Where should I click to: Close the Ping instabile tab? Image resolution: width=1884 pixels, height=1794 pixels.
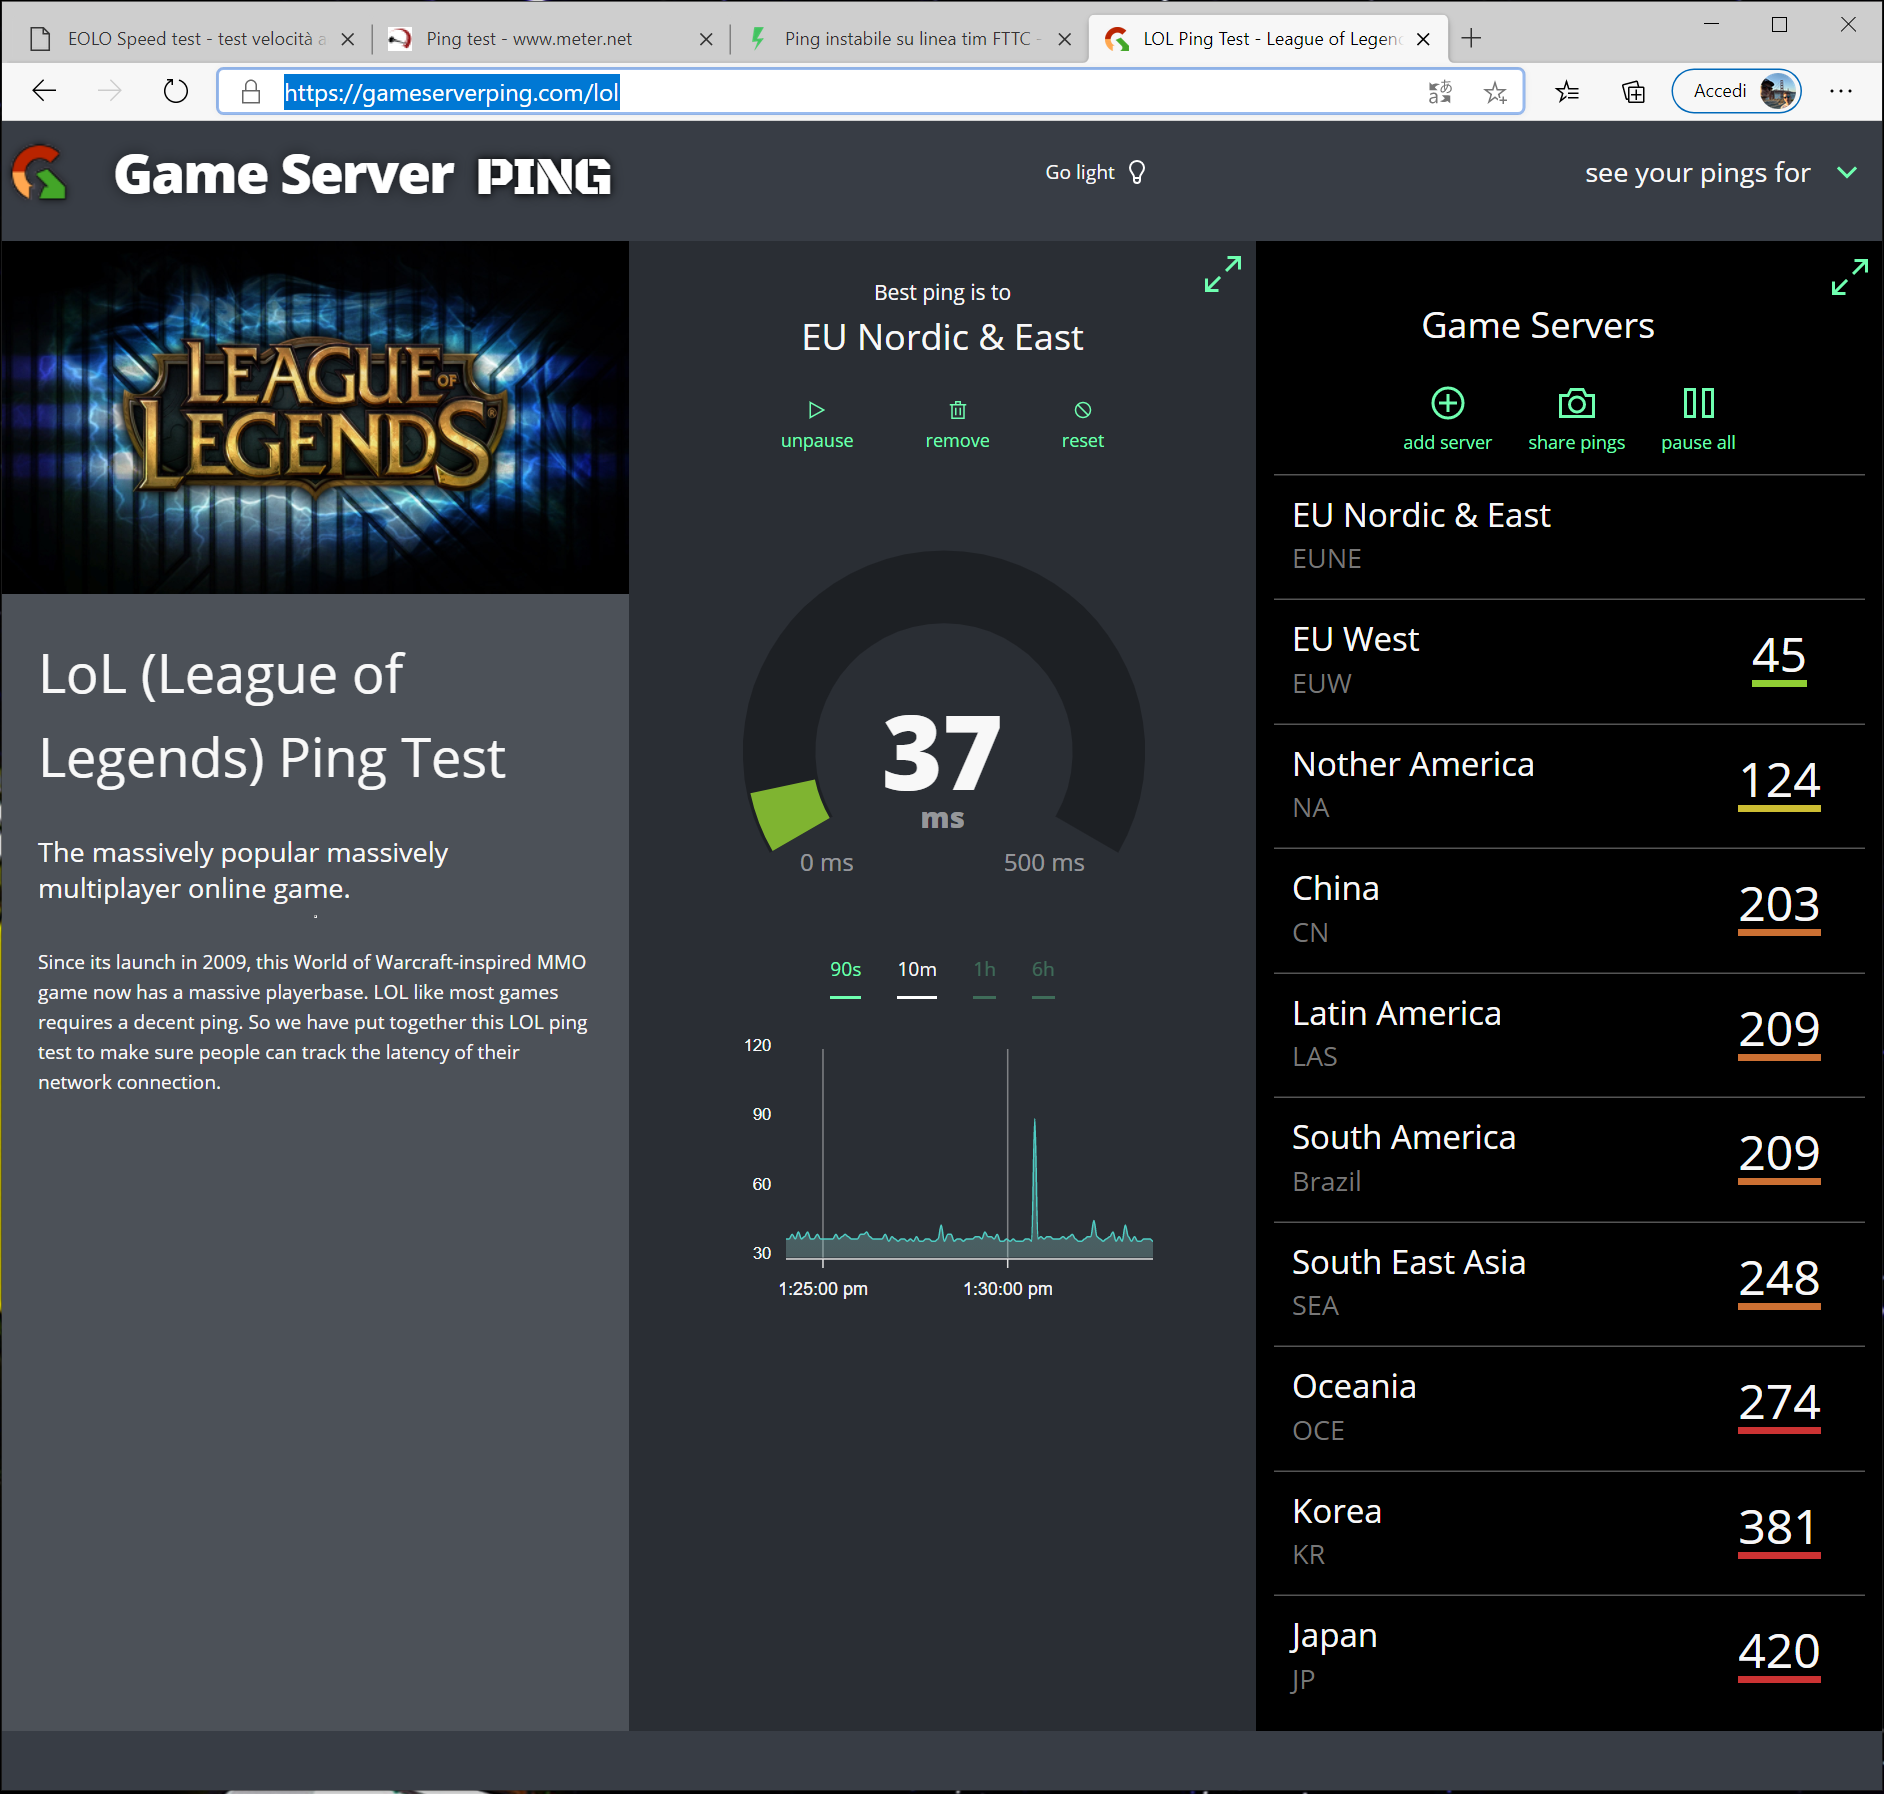[1065, 39]
